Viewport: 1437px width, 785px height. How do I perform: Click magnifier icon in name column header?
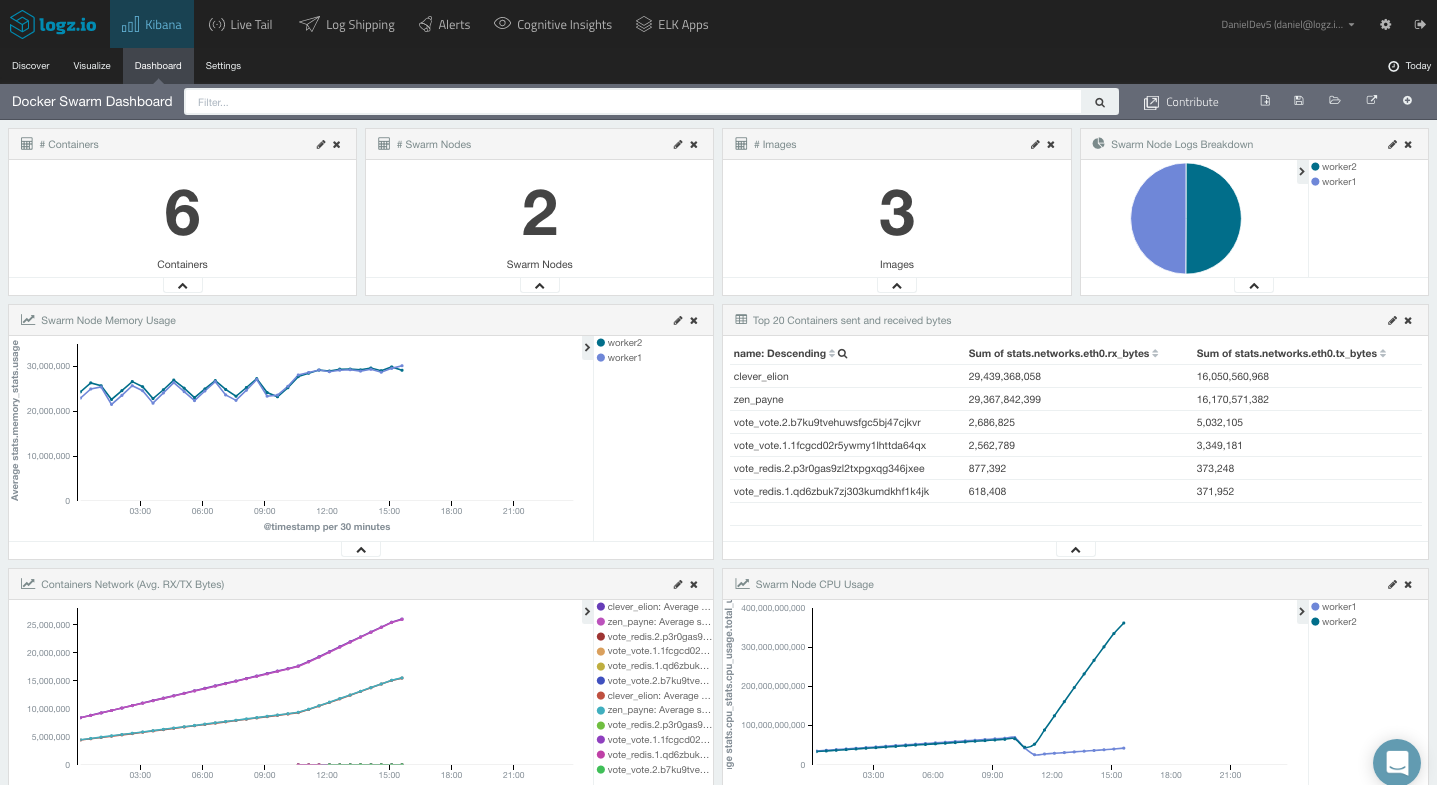point(843,353)
